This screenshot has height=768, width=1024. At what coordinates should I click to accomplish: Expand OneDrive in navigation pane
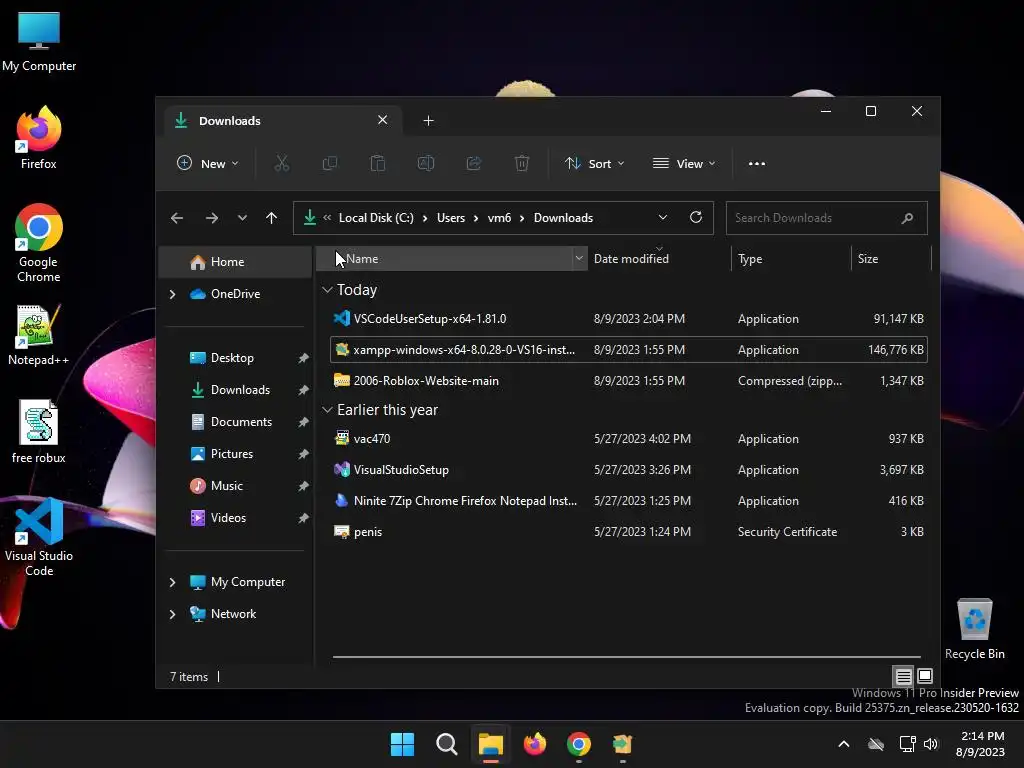(172, 294)
